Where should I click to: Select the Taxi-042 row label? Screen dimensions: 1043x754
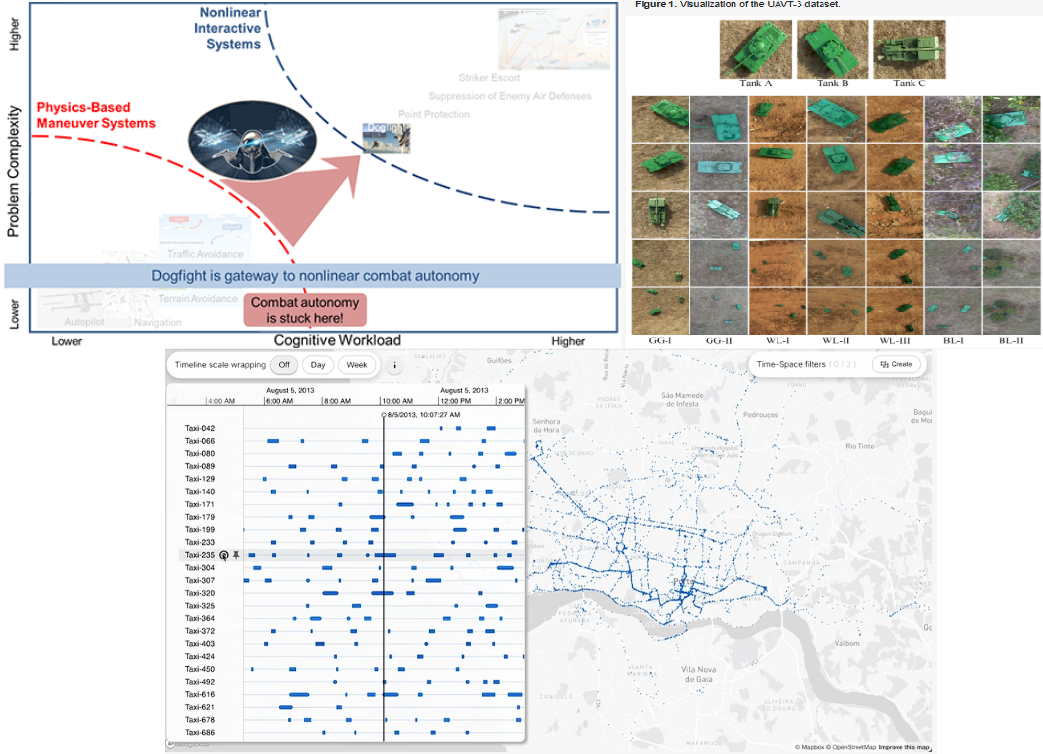[200, 428]
